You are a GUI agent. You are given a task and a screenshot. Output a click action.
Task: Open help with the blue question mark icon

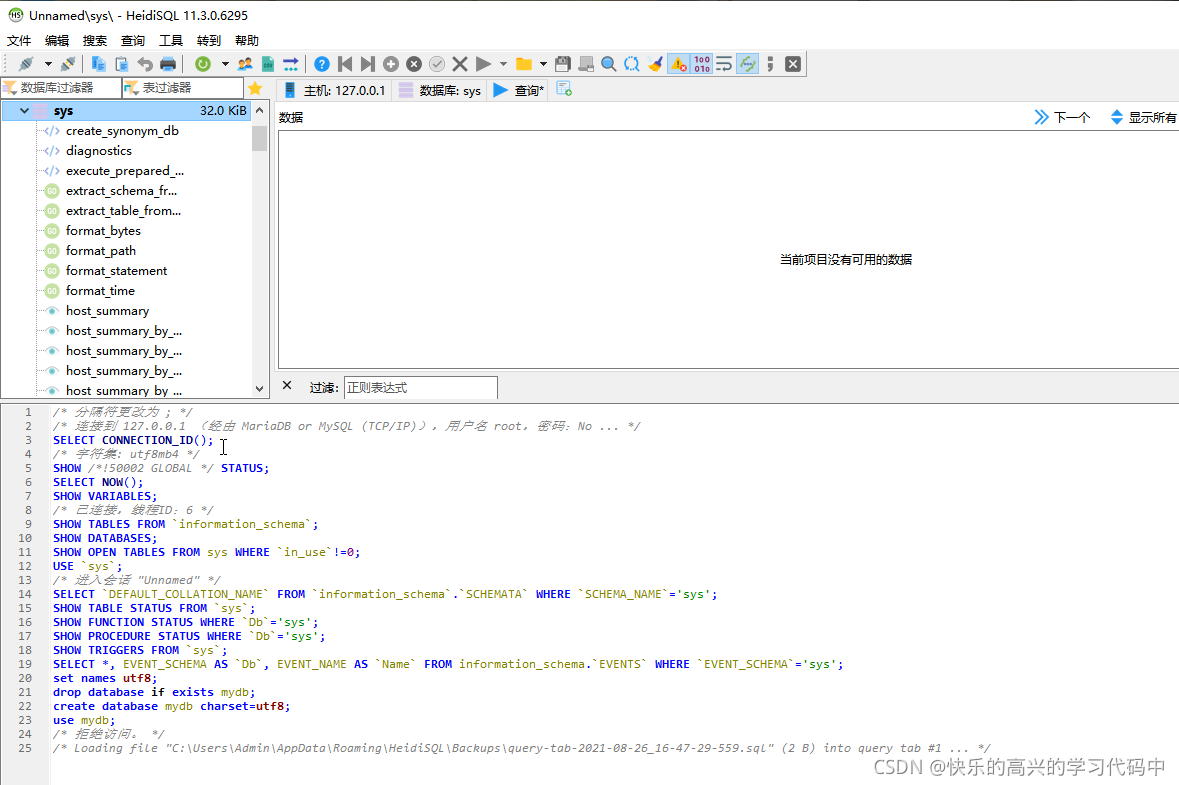pyautogui.click(x=322, y=64)
